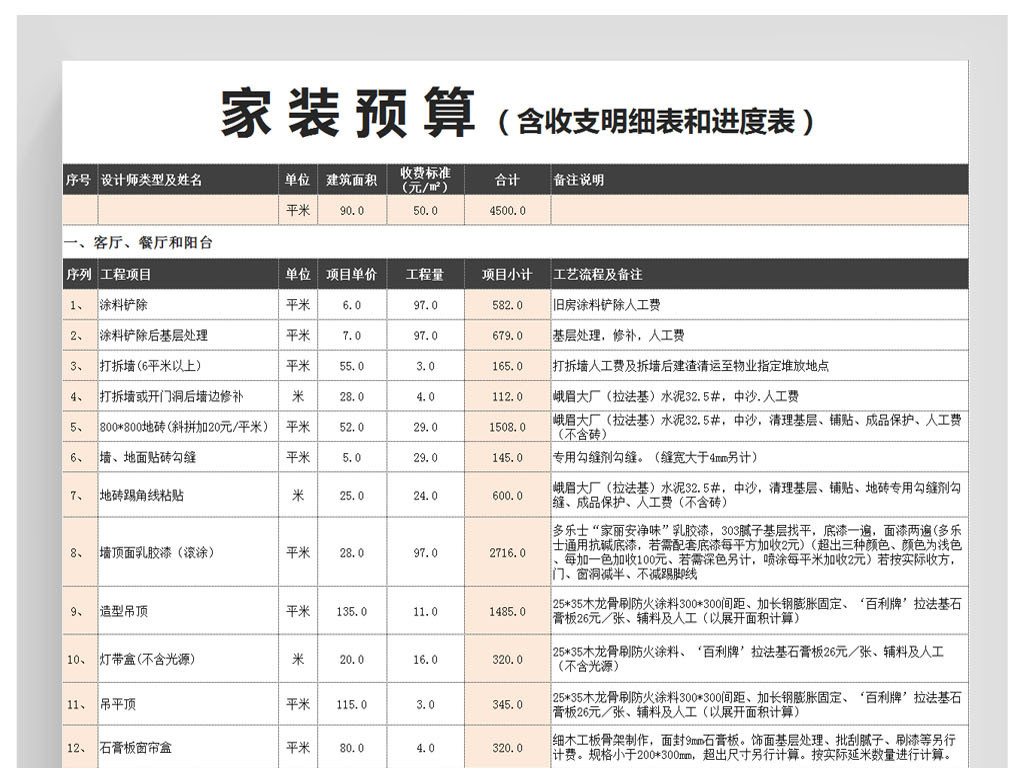Screen dimensions: 1024x768
Task: Select the 工程量 column header
Action: [426, 272]
